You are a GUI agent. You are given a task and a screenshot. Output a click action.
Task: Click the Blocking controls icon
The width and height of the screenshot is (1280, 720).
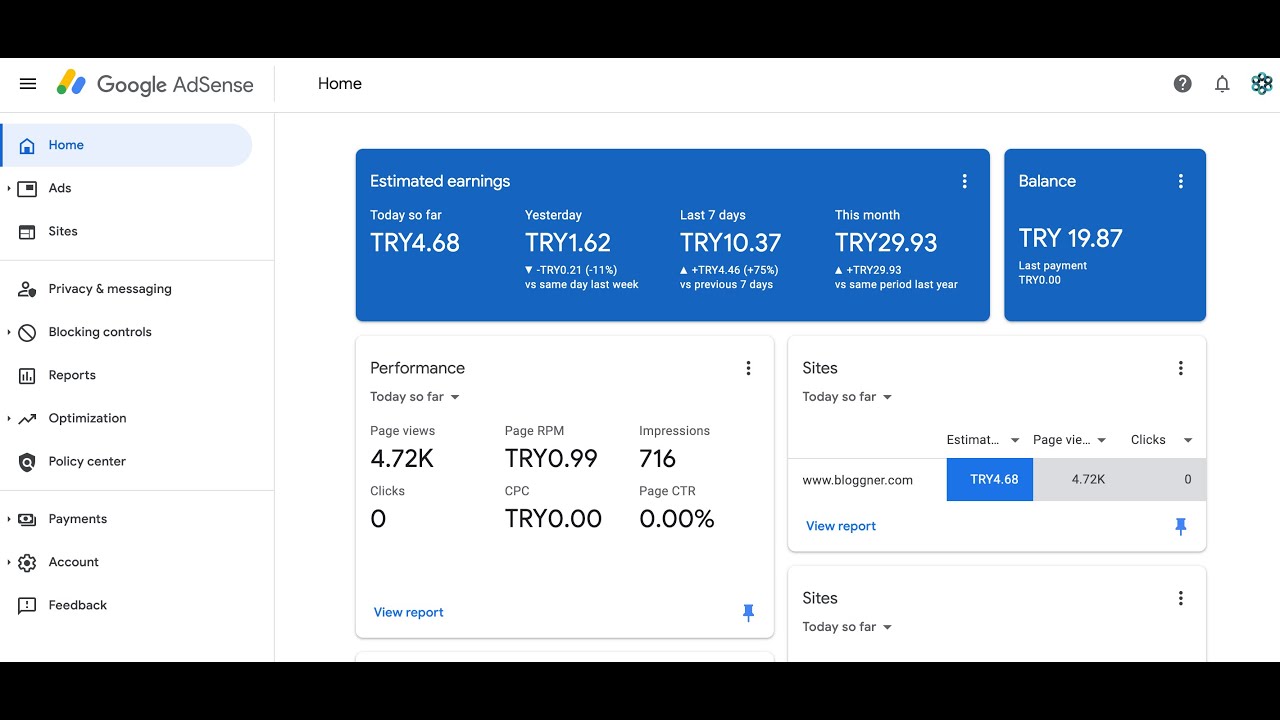pos(28,332)
